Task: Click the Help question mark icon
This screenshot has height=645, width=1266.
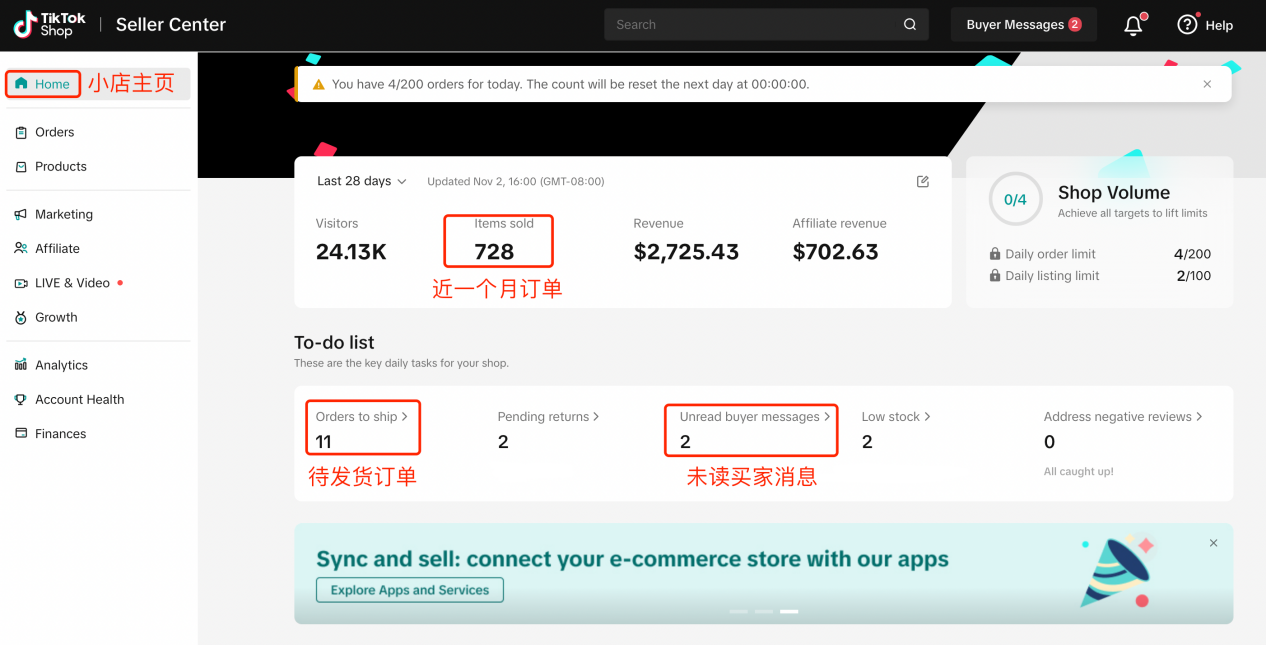Action: coord(1187,25)
